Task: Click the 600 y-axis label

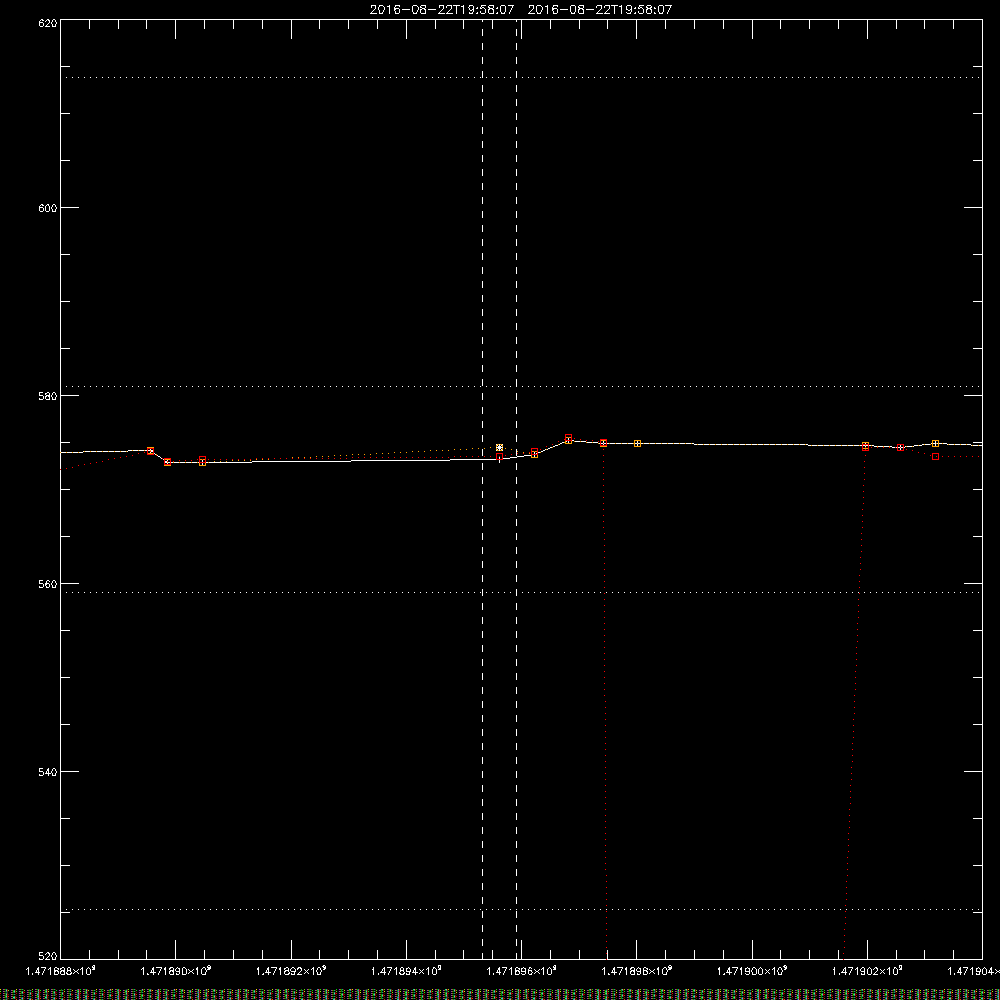Action: click(x=48, y=208)
